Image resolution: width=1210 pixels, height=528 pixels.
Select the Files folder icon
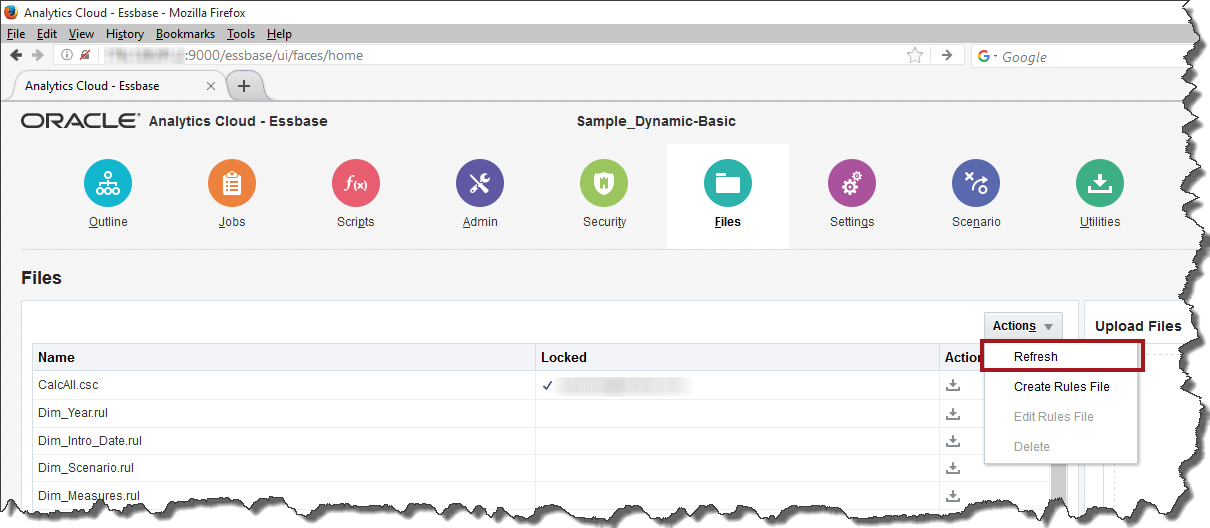728,184
